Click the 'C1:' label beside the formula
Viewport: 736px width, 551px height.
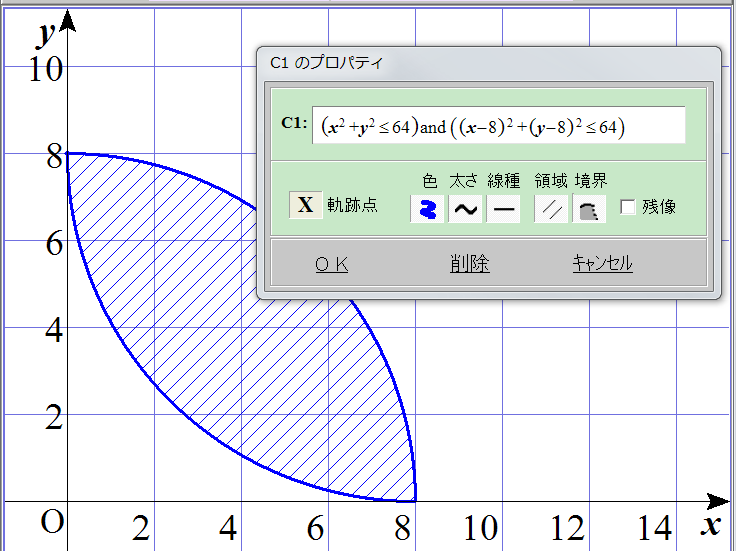pos(294,123)
